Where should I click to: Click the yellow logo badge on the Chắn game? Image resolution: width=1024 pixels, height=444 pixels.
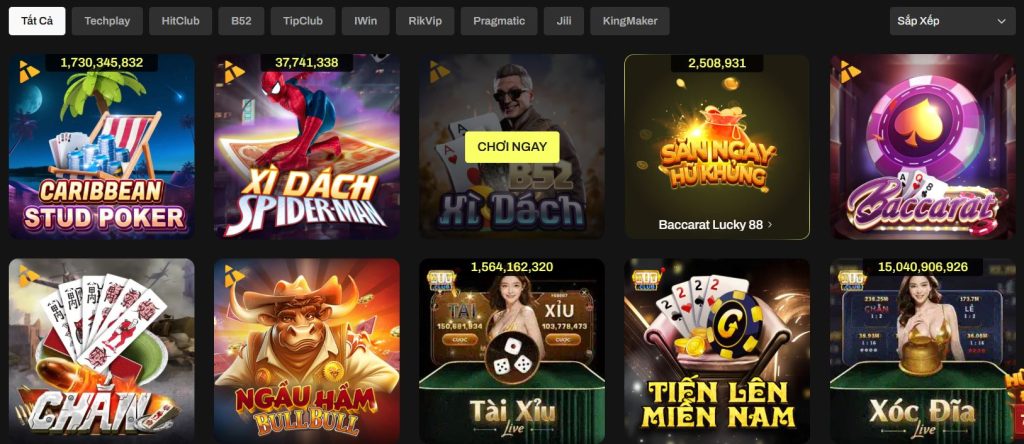tap(29, 276)
